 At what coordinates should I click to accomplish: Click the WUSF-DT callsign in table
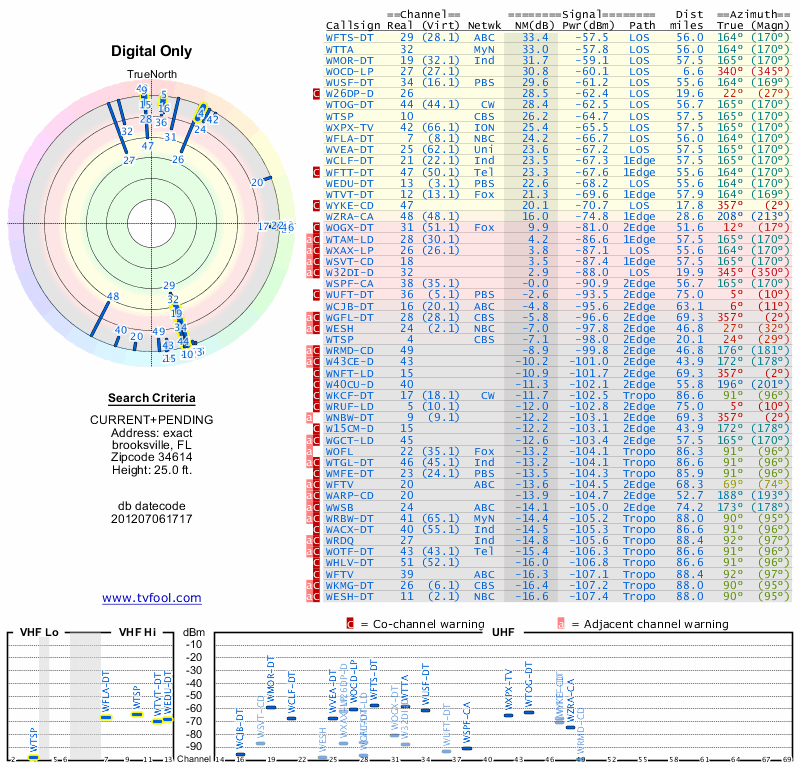(350, 81)
